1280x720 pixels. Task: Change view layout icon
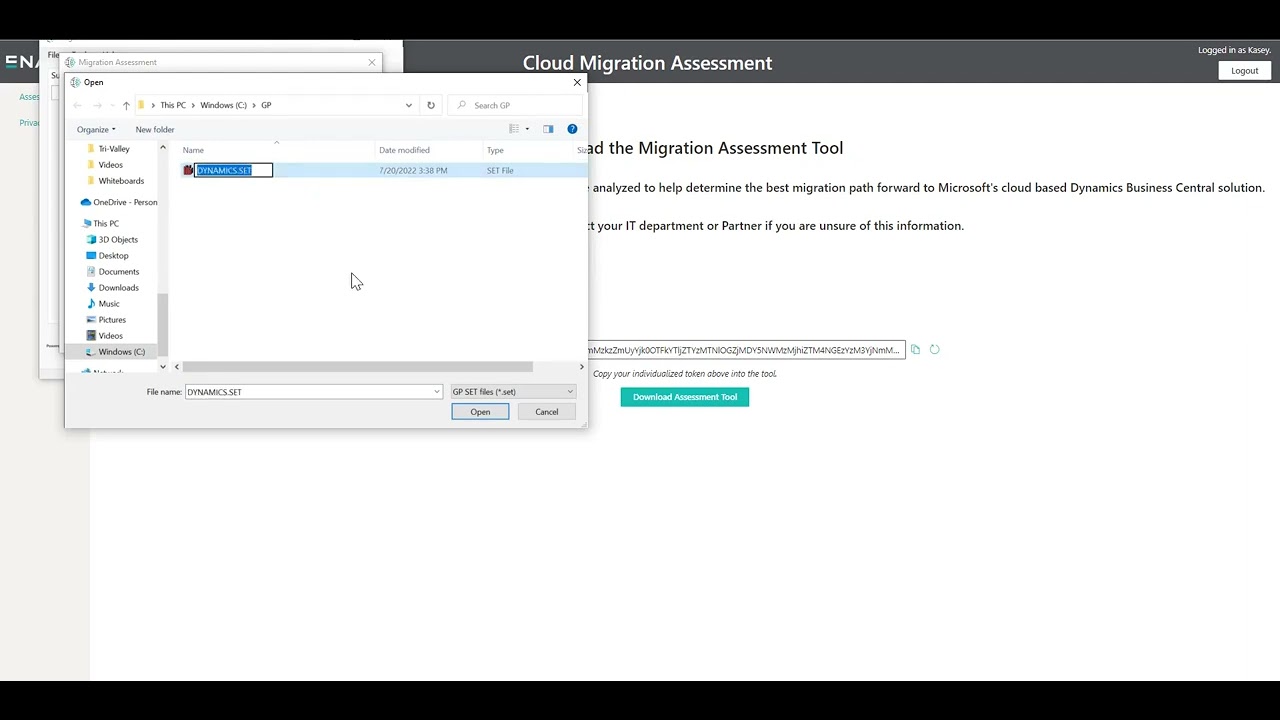pos(514,129)
